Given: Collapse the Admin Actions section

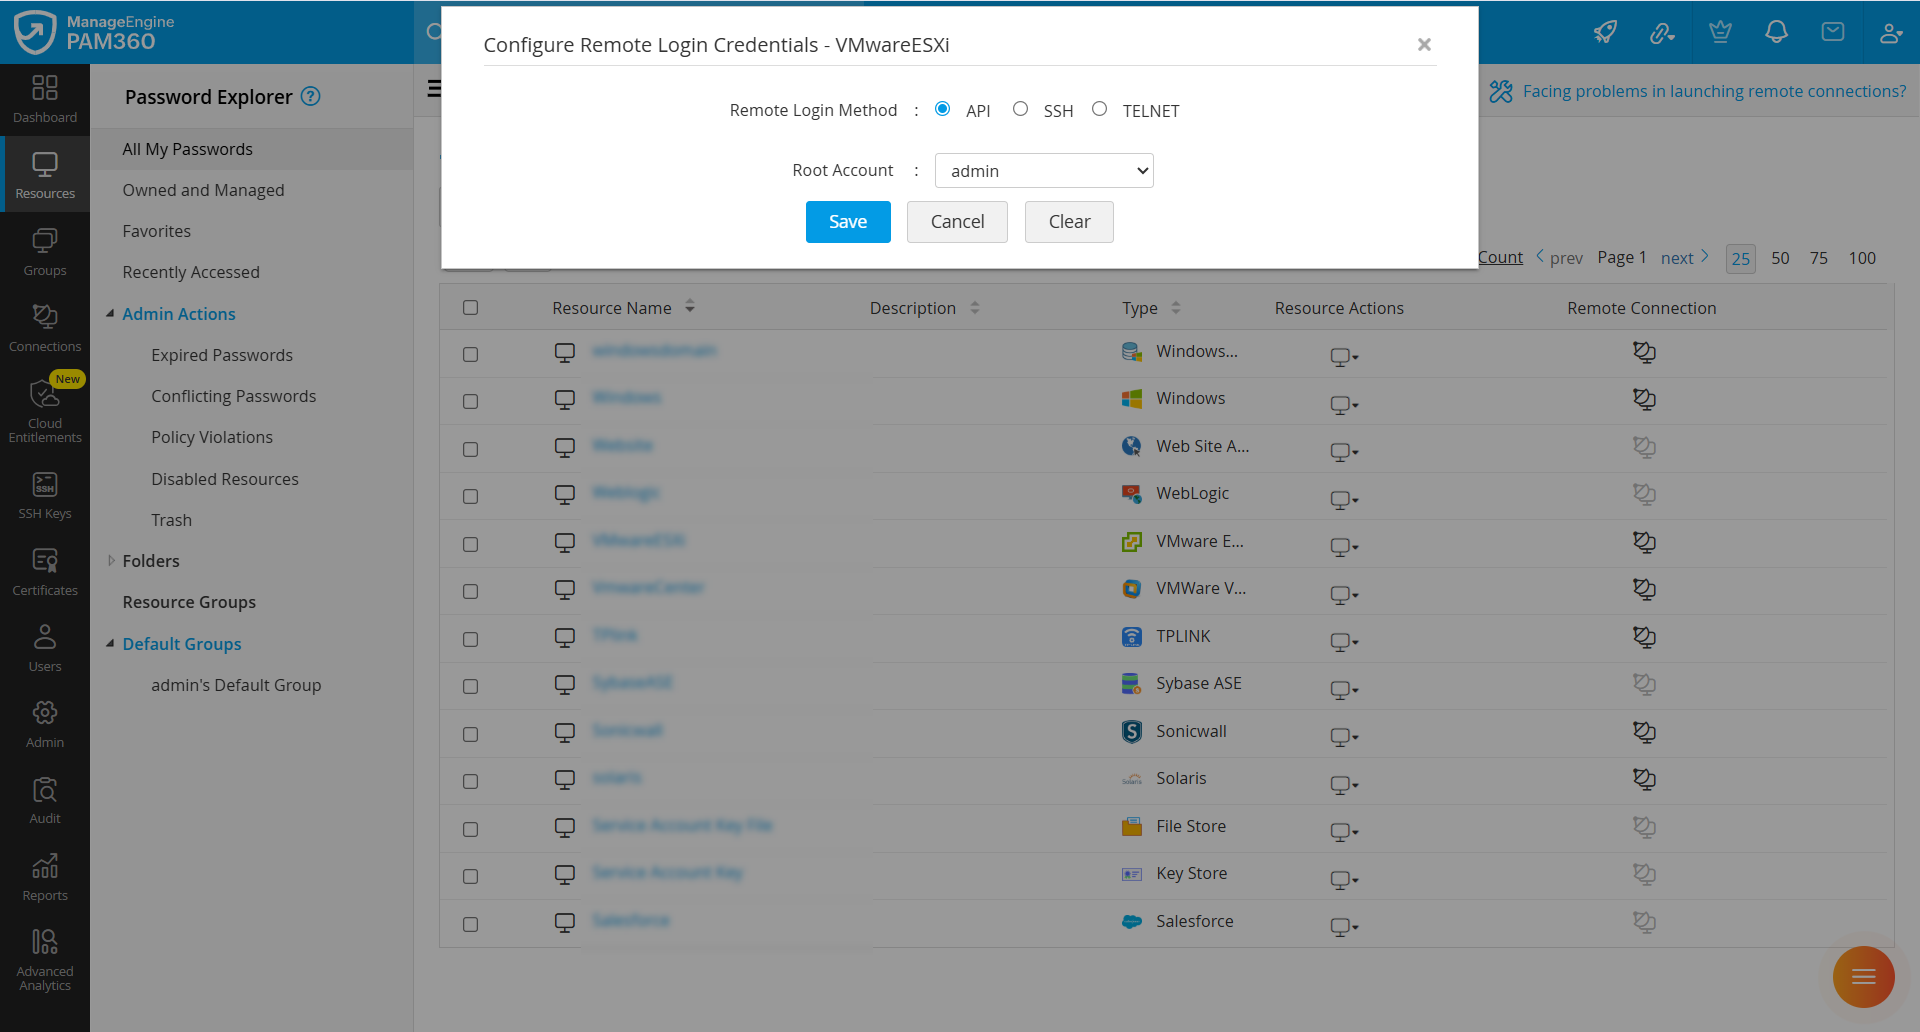Looking at the screenshot, I should pos(110,313).
